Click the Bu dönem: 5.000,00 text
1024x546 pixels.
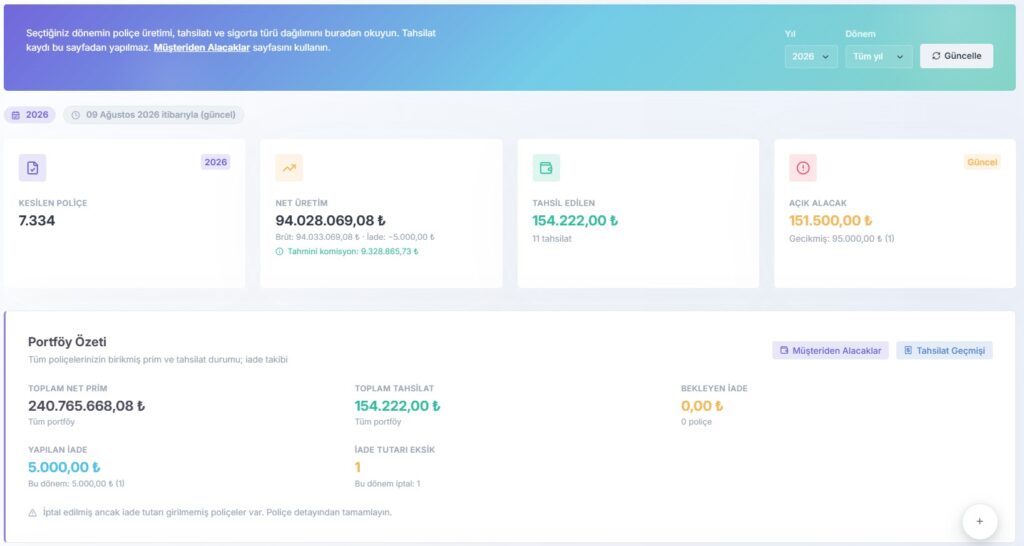tap(76, 484)
